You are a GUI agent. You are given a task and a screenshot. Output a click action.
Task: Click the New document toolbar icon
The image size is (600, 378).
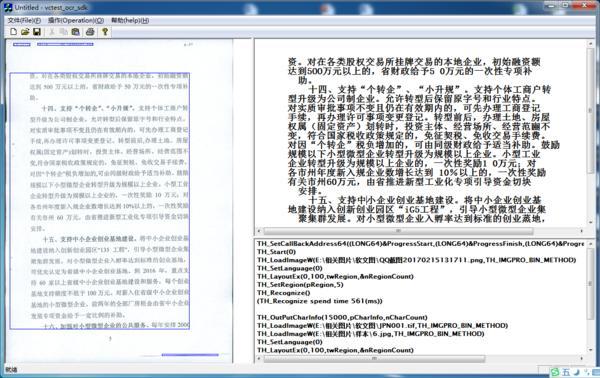(14, 32)
